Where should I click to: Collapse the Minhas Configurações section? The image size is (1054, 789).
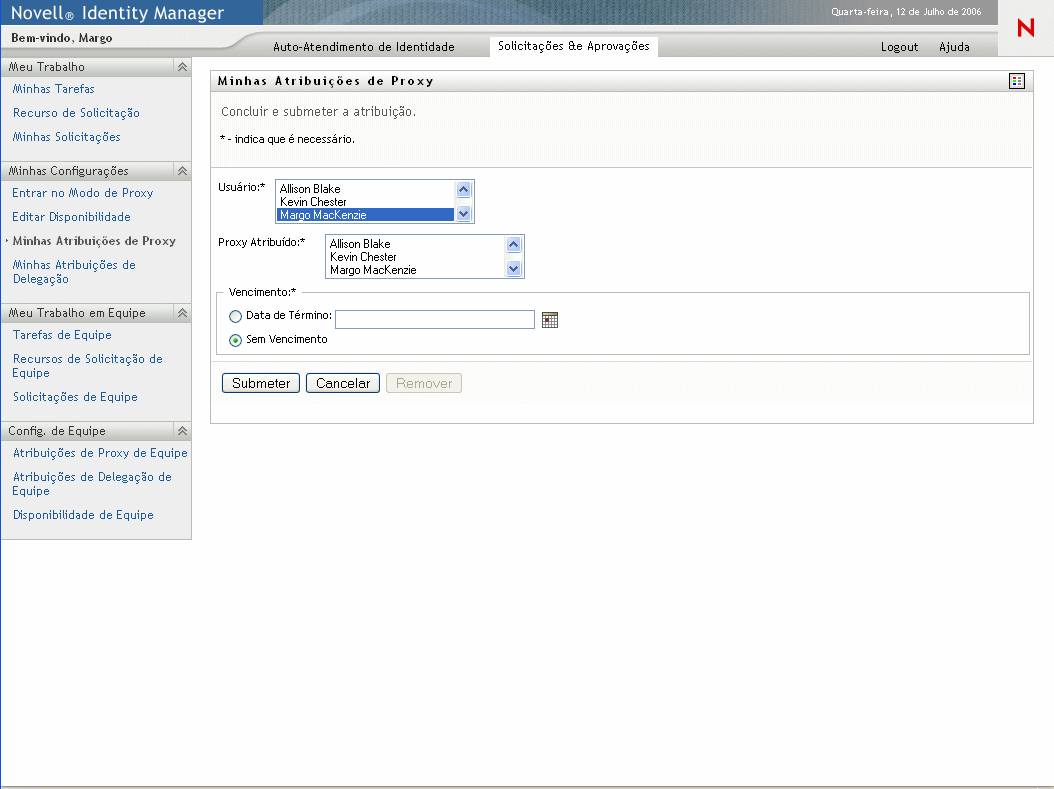pos(182,171)
